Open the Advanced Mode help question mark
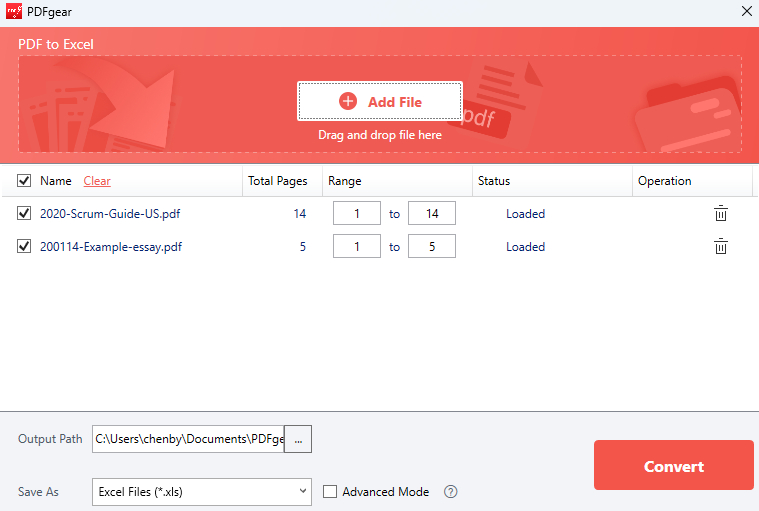 [451, 492]
